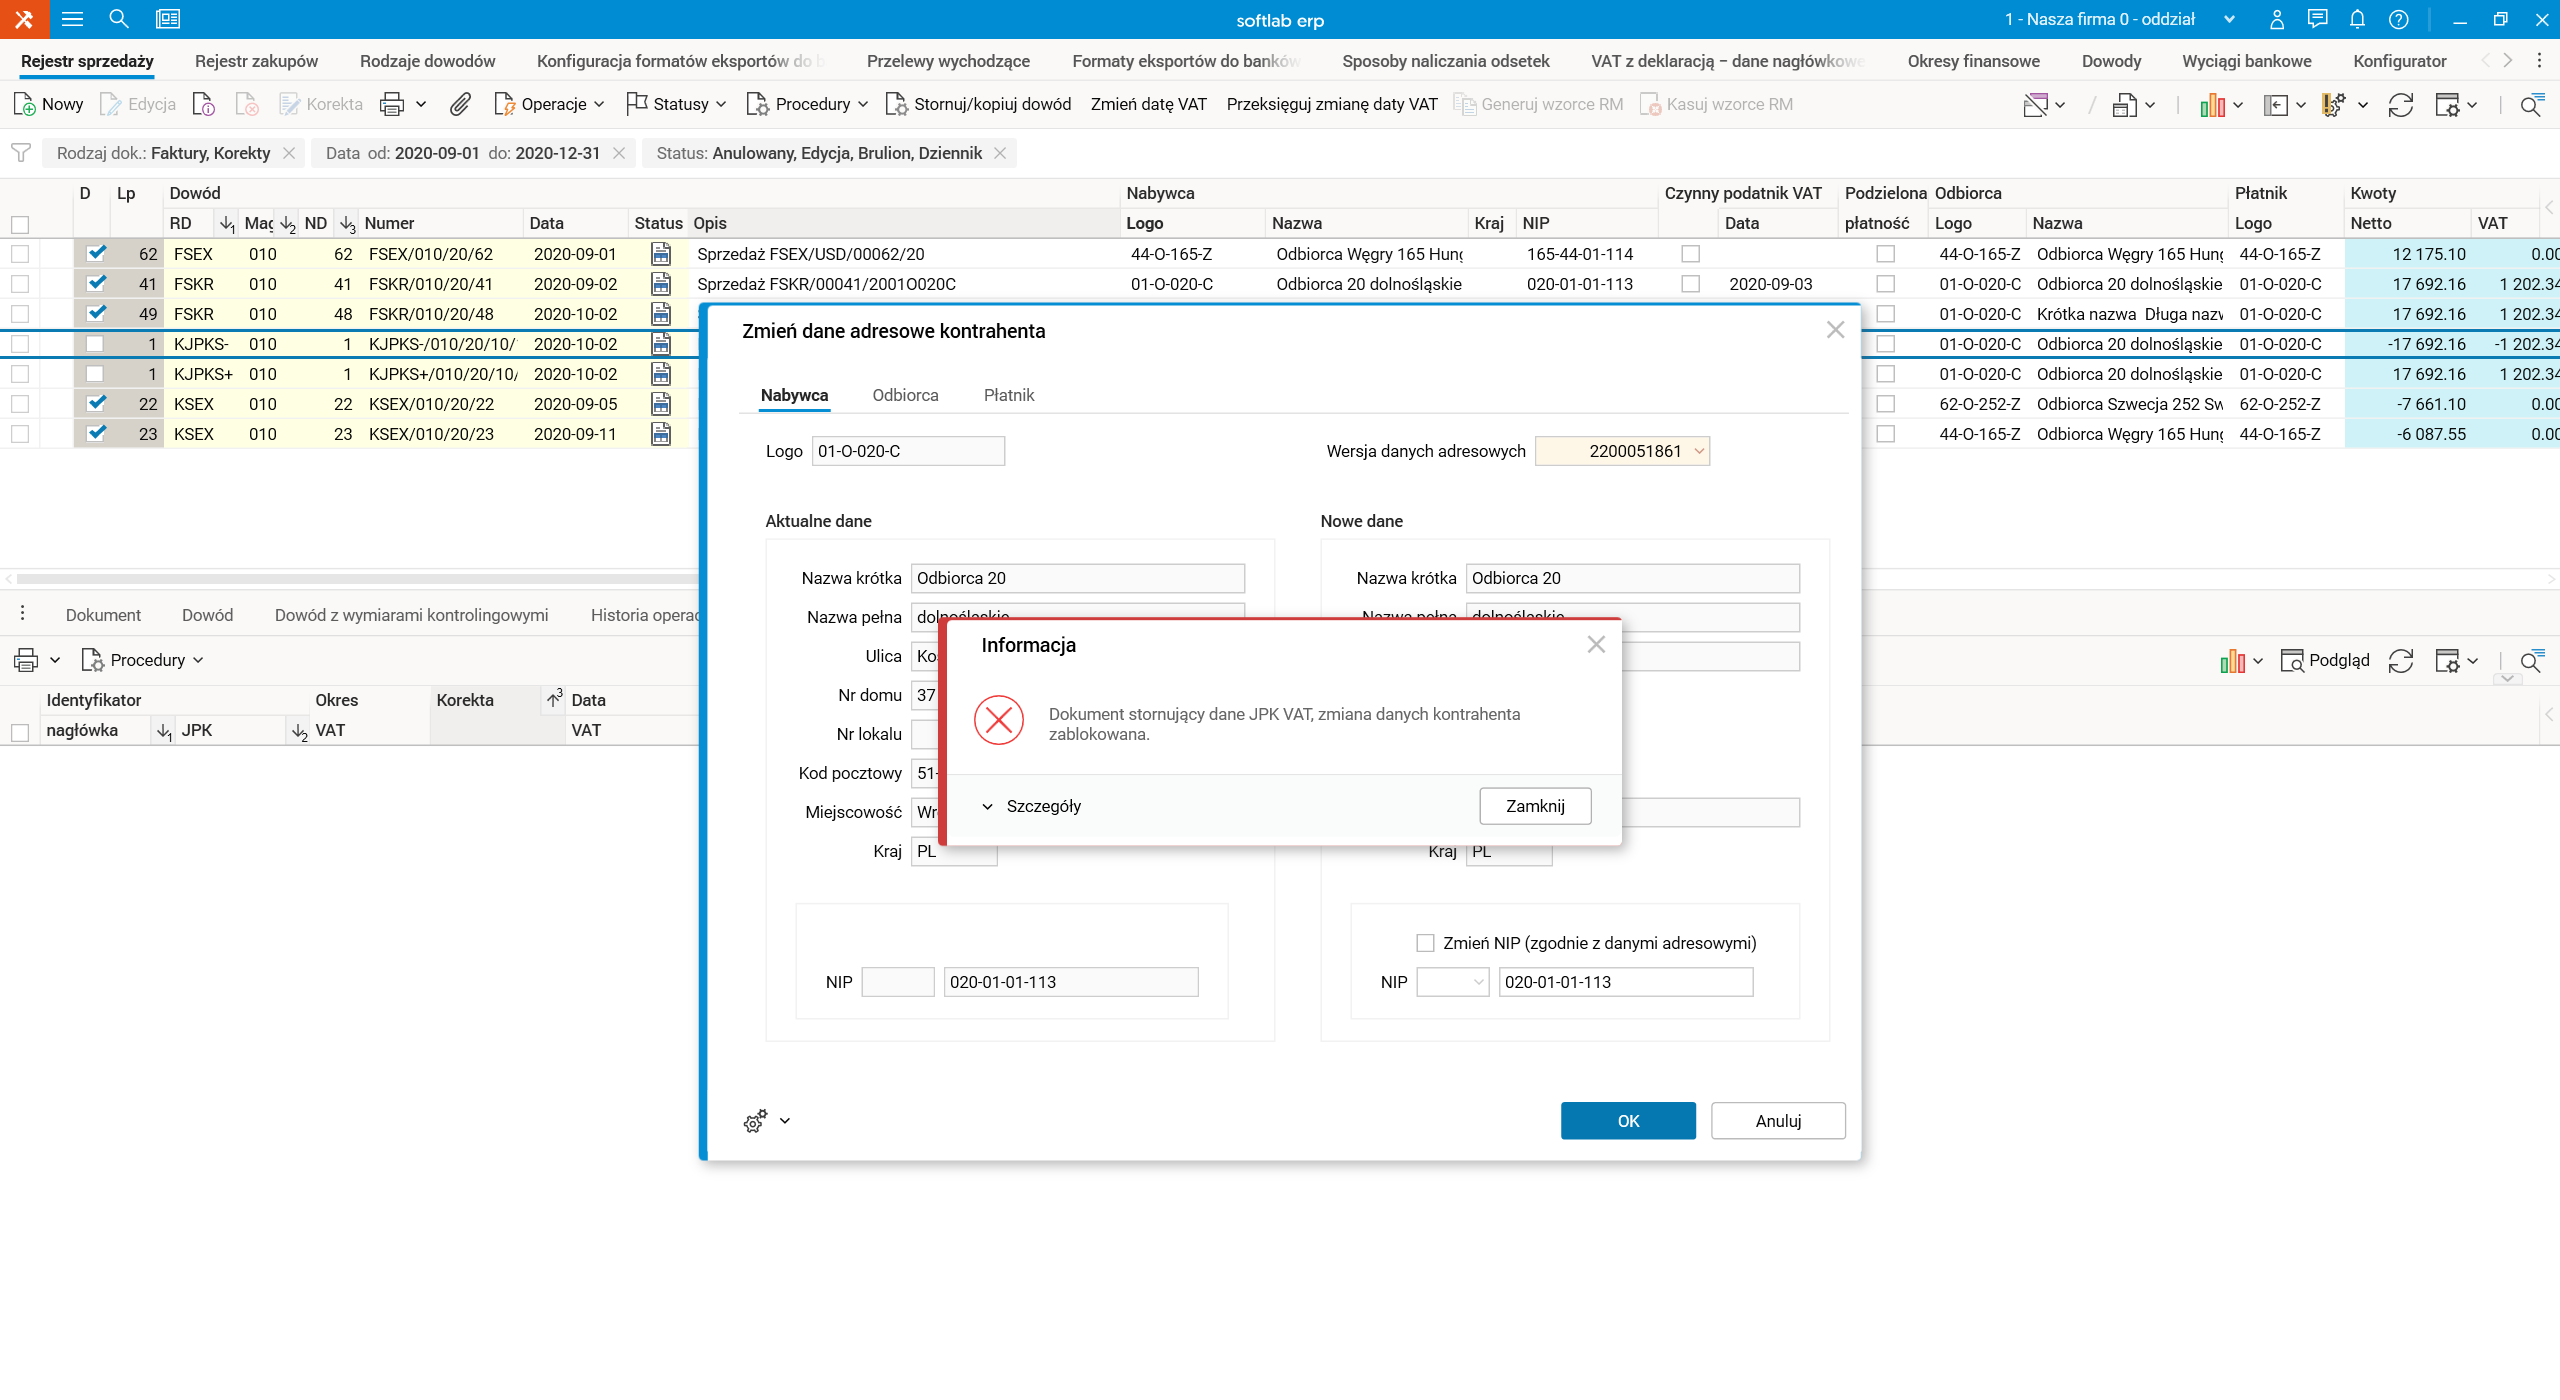Tick row selector for FSEX row 62
Image resolution: width=2560 pixels, height=1400 pixels.
coord(20,254)
